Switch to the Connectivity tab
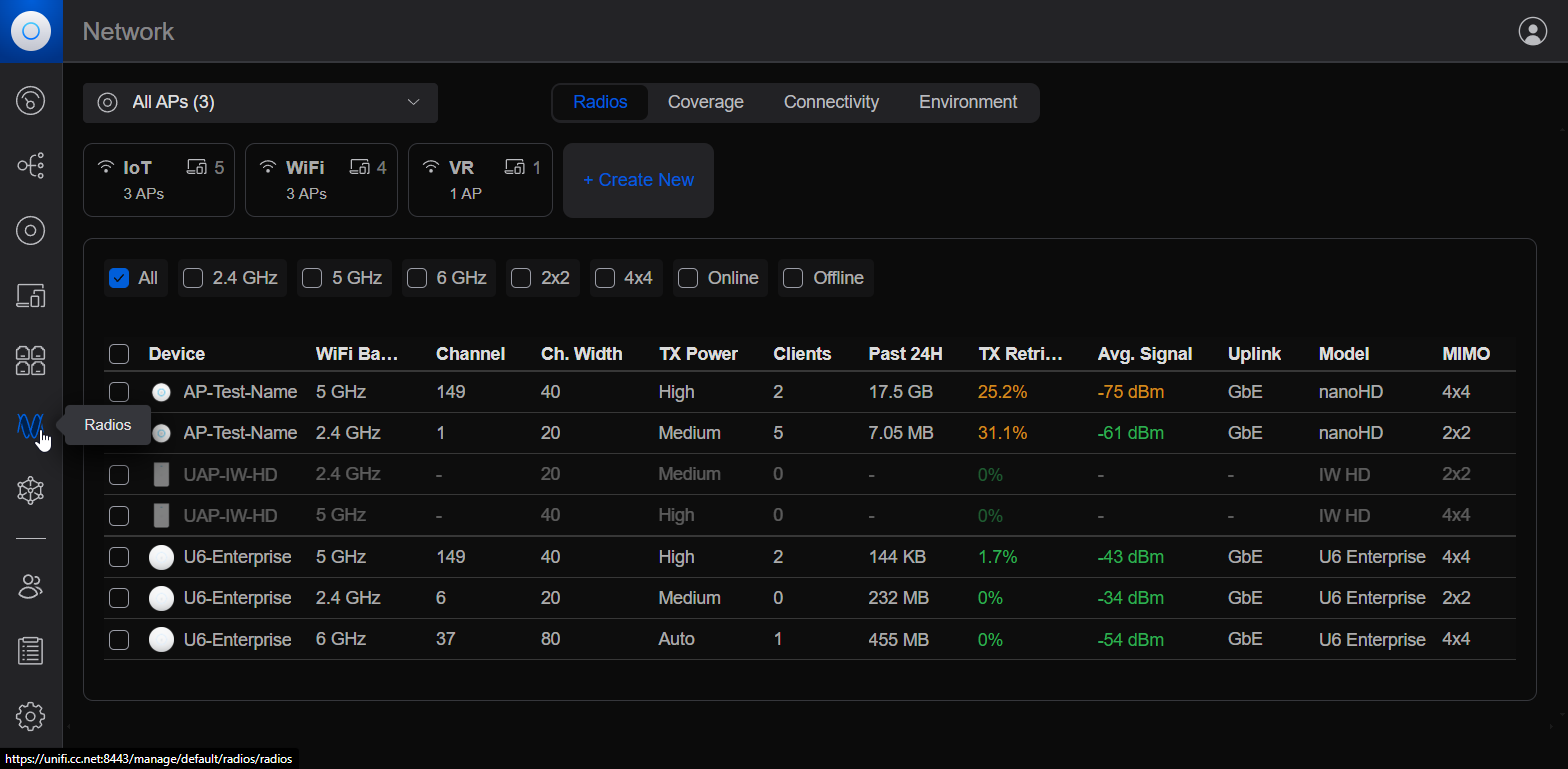The image size is (1568, 769). click(831, 102)
